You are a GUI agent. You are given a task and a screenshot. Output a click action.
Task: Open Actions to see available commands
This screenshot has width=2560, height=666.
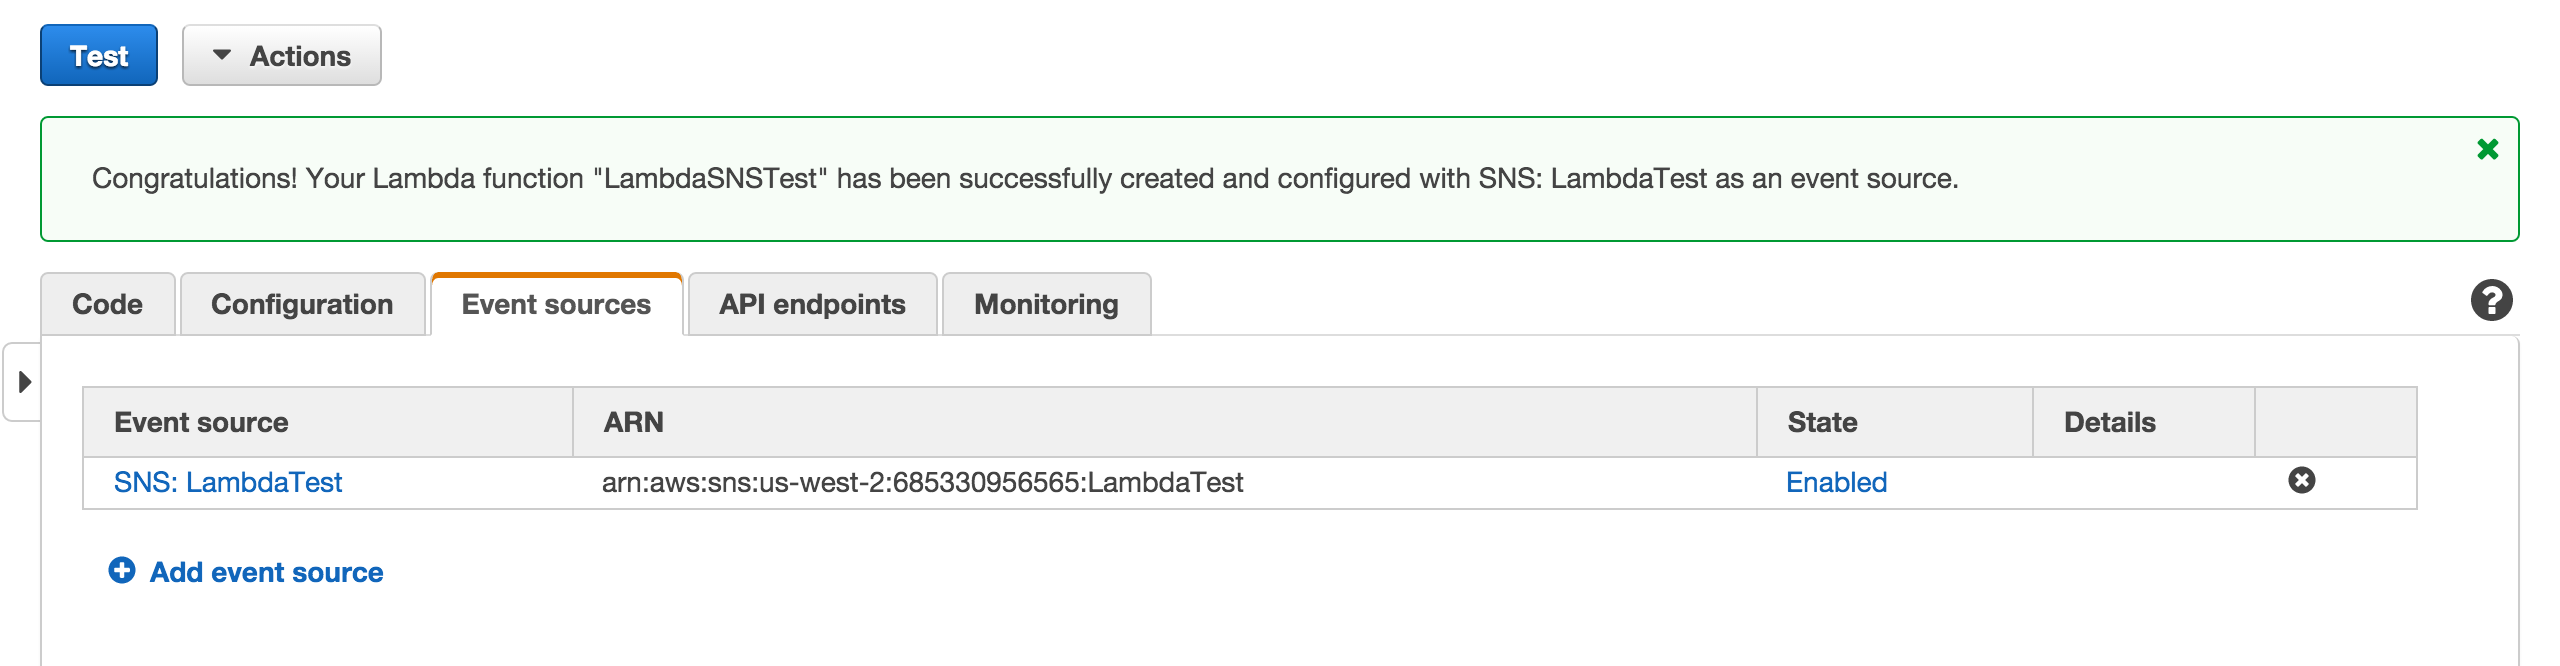(282, 55)
